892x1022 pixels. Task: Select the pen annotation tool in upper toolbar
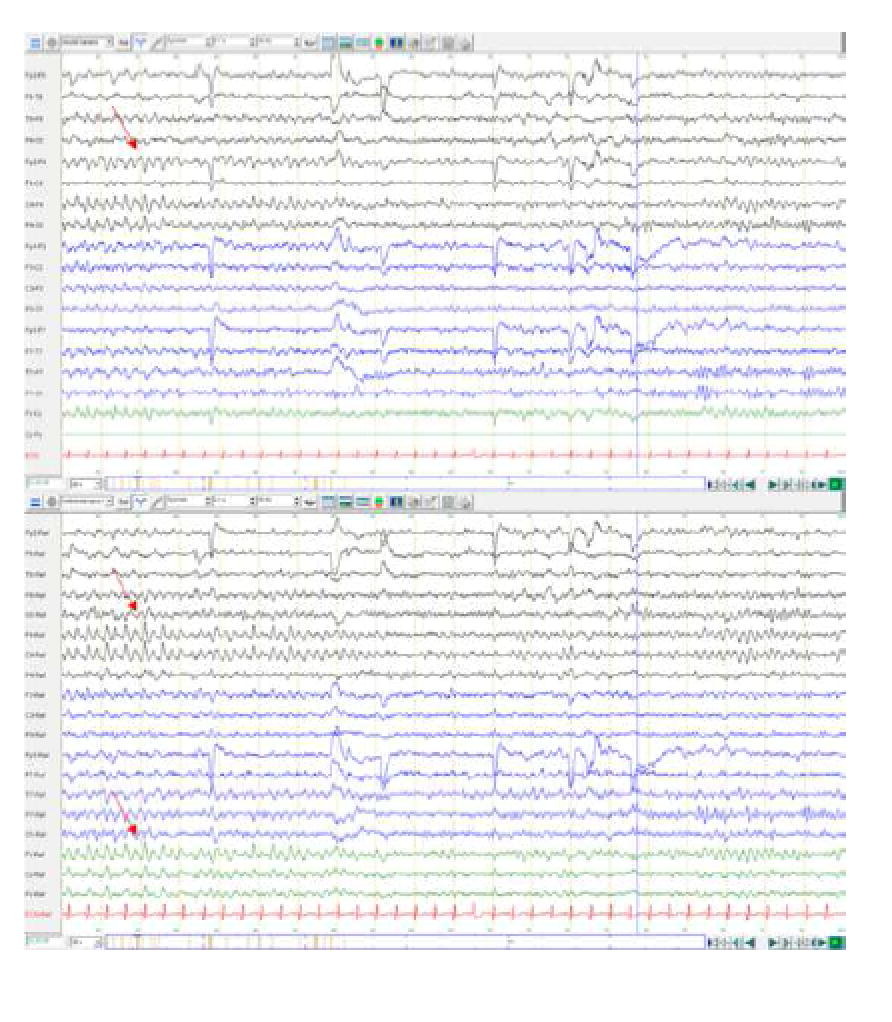coord(157,43)
